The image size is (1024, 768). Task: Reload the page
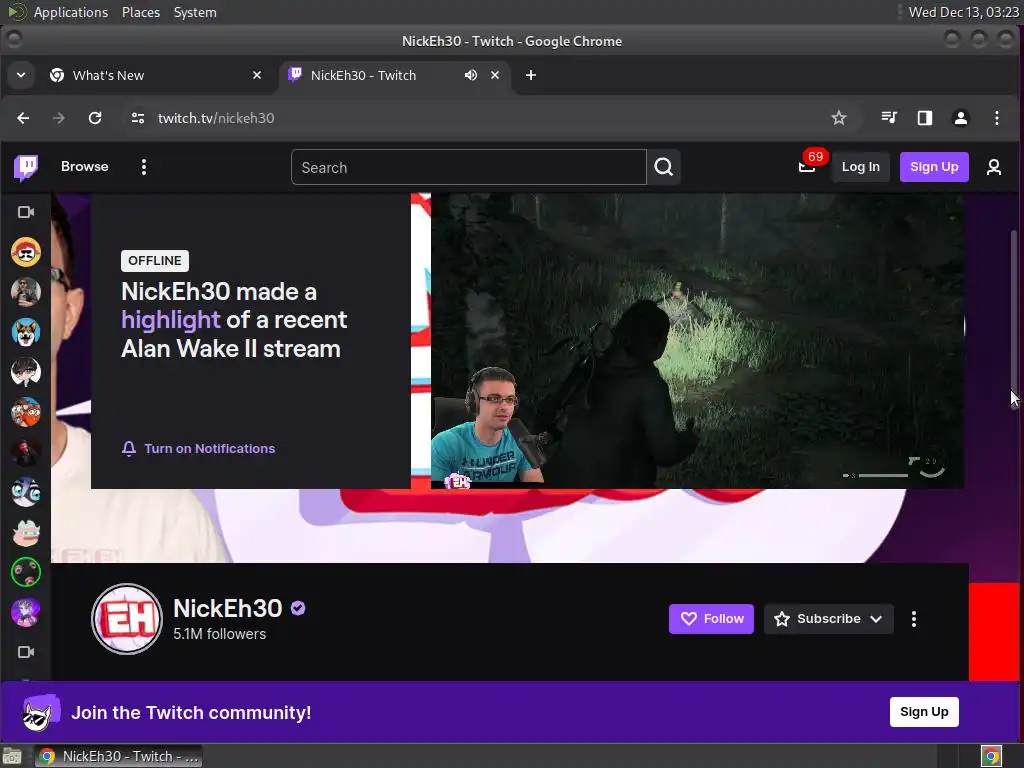click(x=95, y=118)
